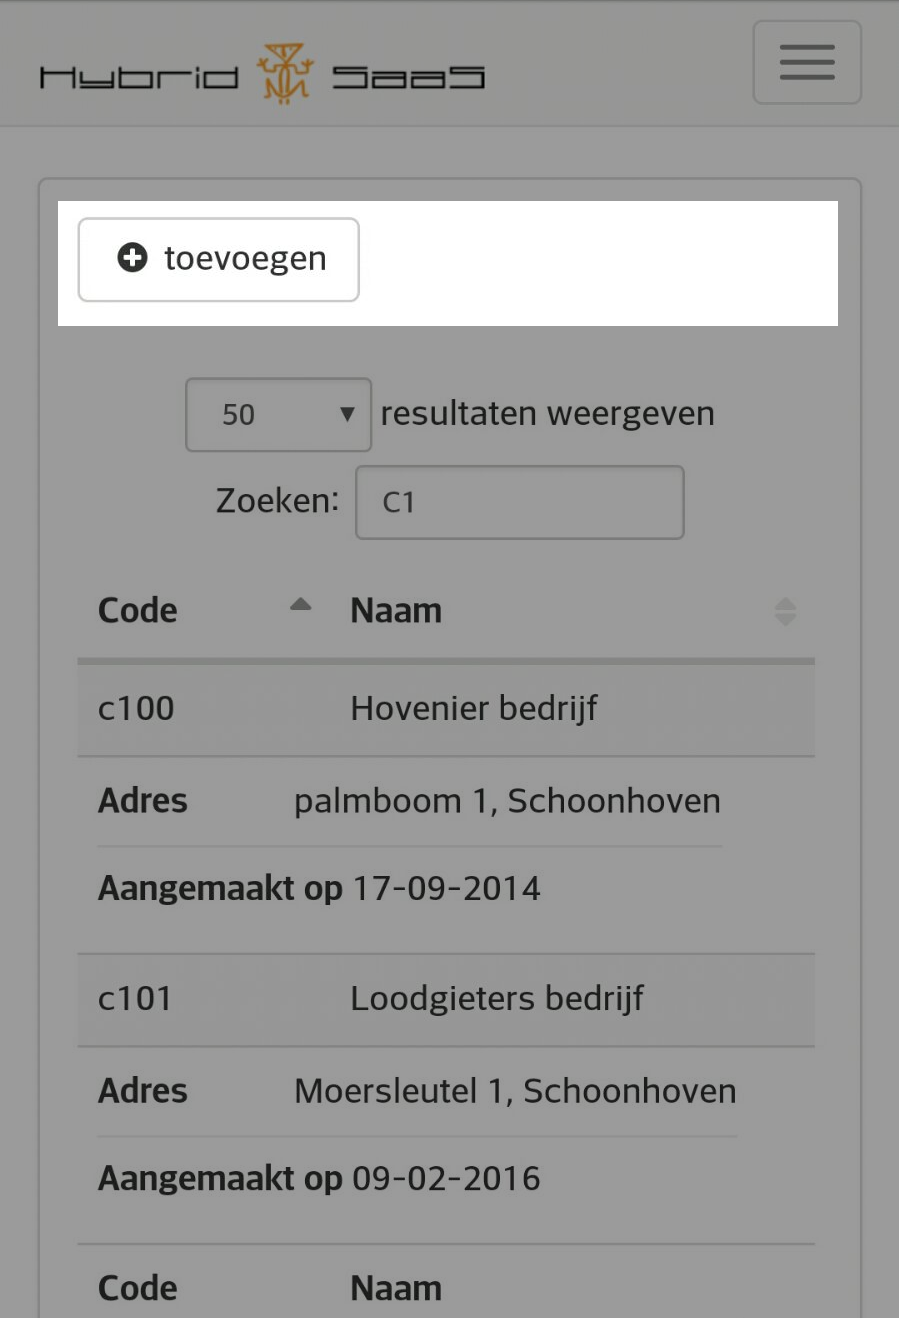Click the top Code column header label

tap(138, 611)
